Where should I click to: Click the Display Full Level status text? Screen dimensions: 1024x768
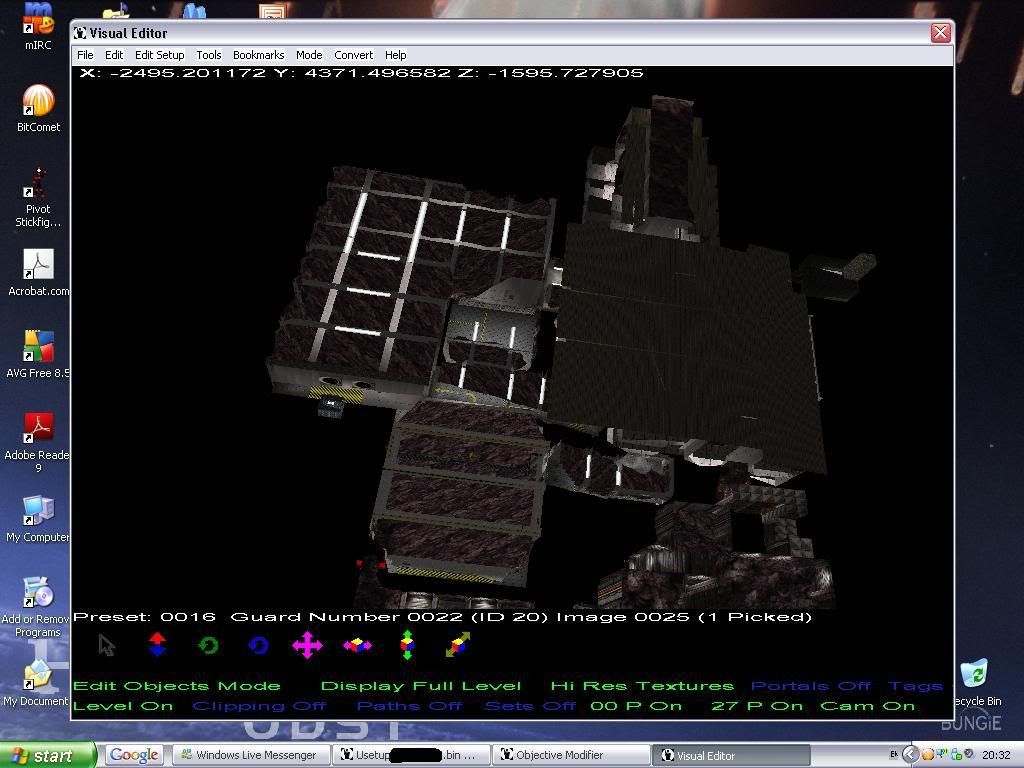click(421, 686)
